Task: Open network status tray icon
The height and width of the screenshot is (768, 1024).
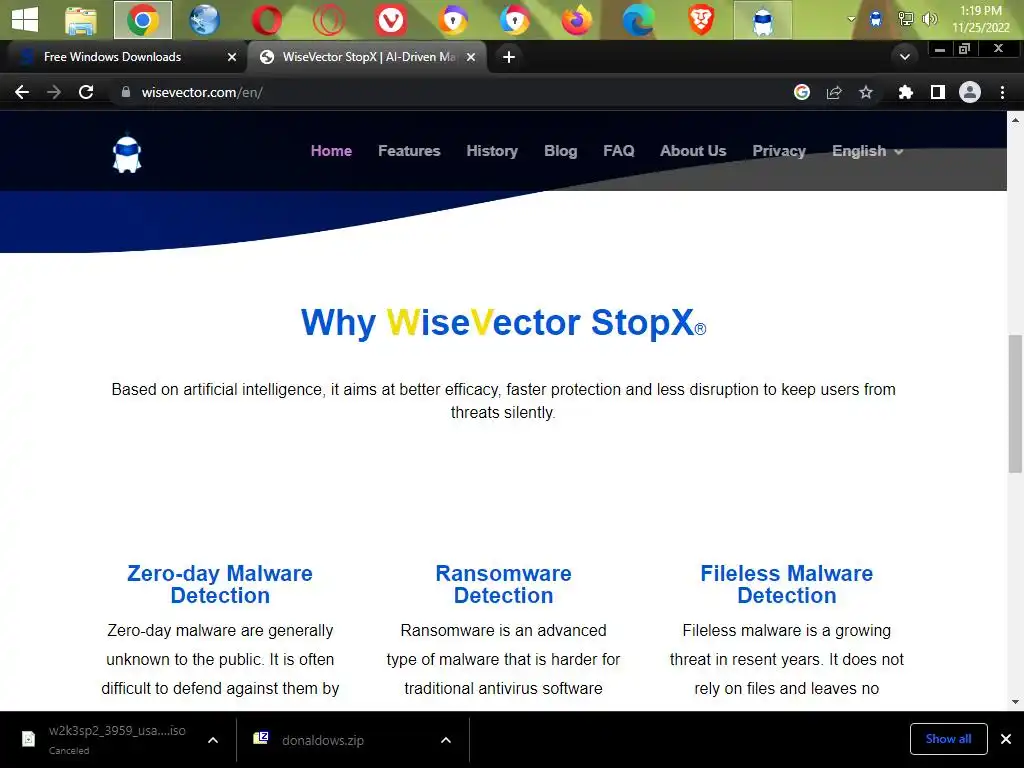Action: point(905,19)
